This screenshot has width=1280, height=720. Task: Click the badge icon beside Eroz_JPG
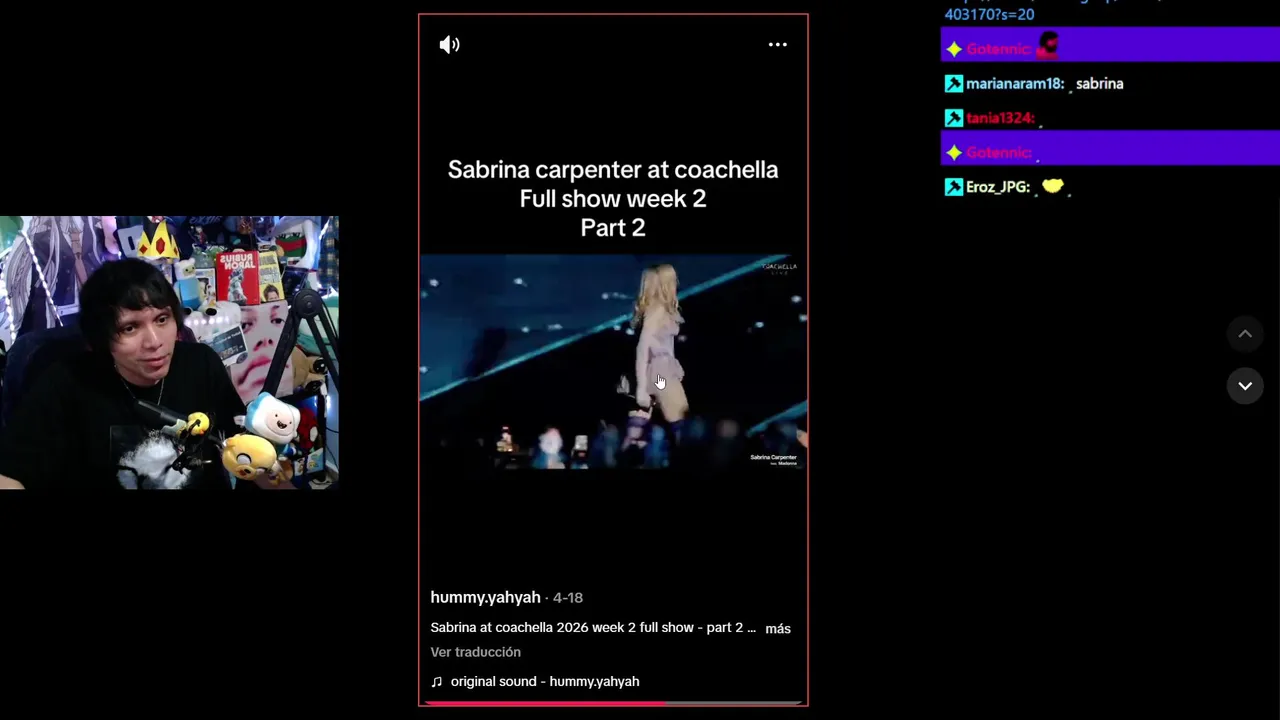[954, 187]
